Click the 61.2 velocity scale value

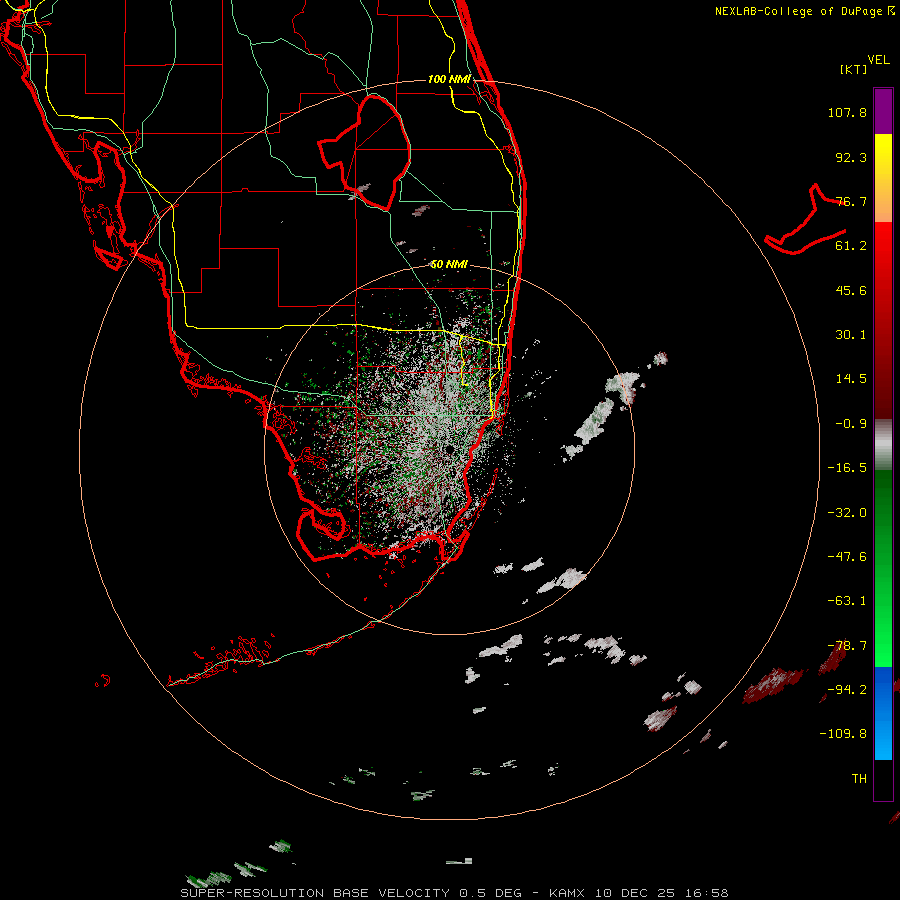point(851,246)
